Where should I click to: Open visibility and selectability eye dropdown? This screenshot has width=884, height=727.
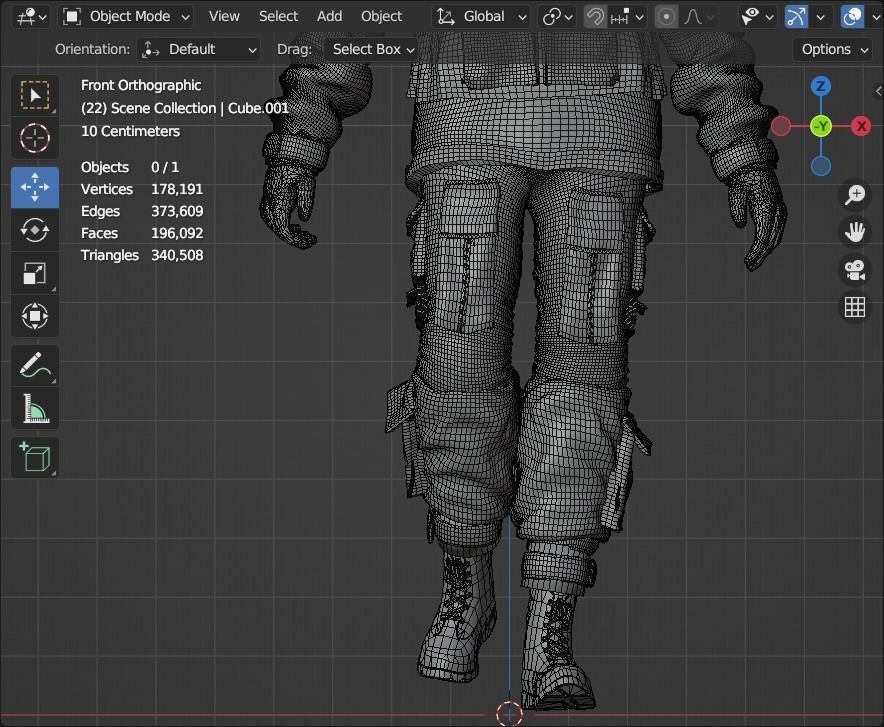(x=757, y=17)
